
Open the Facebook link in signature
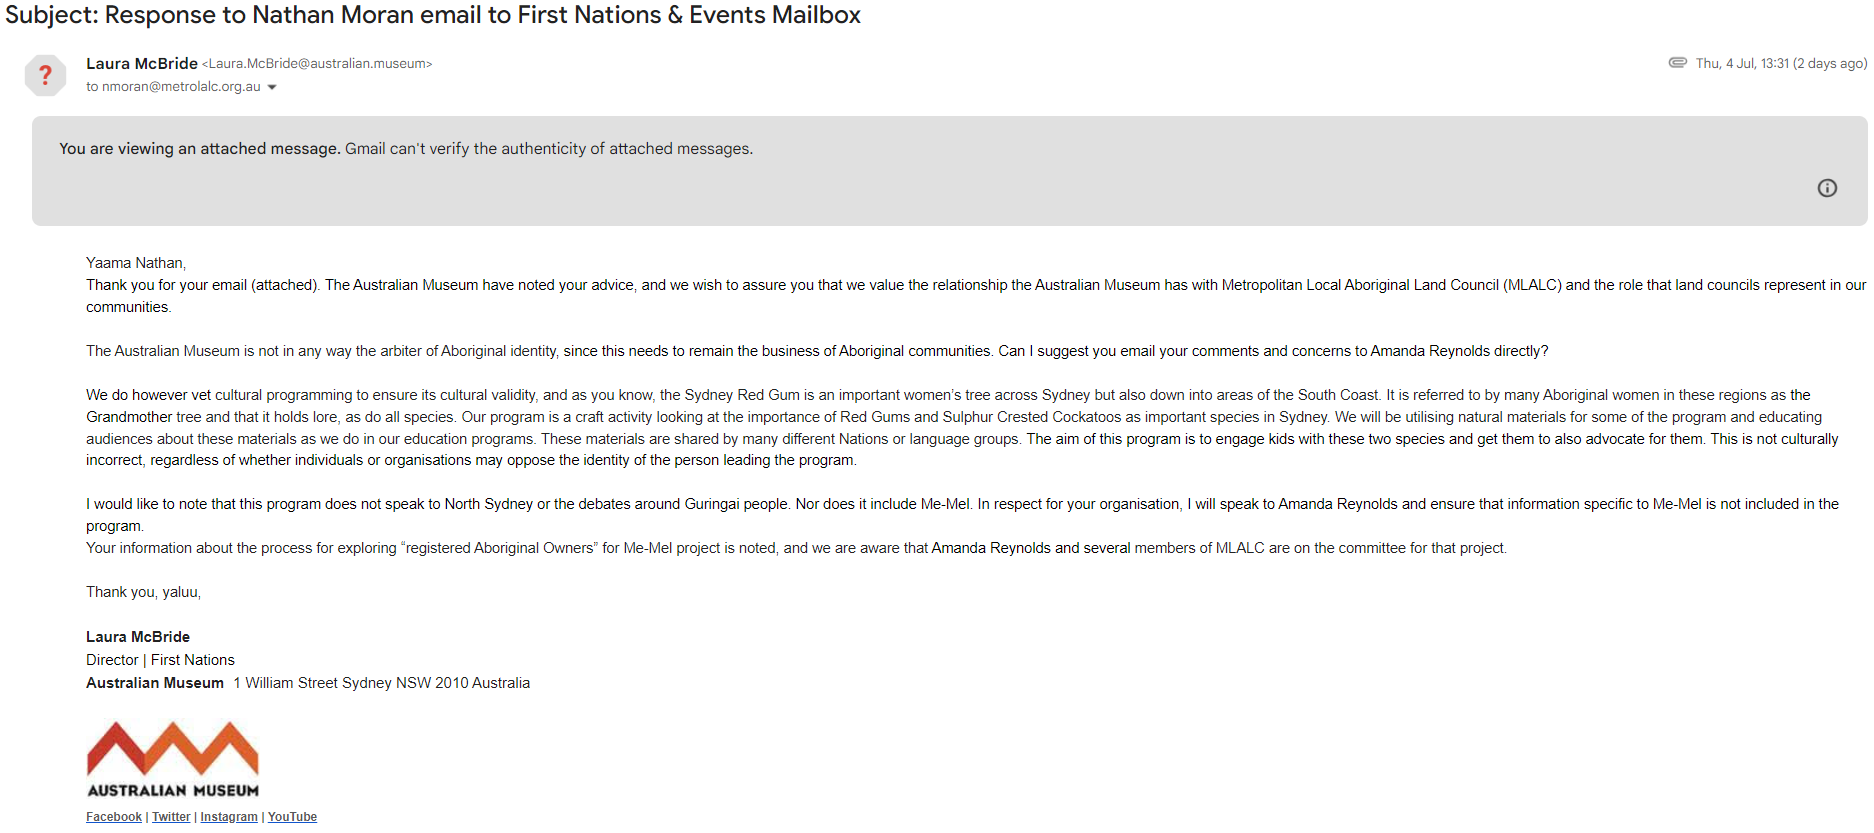[114, 817]
